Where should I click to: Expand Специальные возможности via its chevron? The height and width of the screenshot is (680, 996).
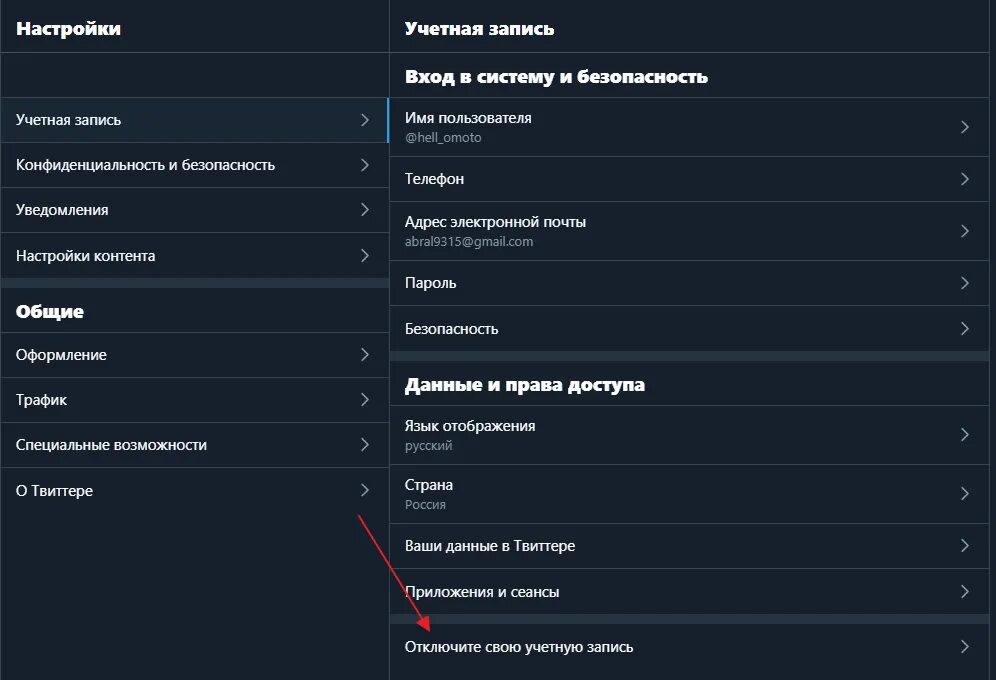[x=365, y=444]
